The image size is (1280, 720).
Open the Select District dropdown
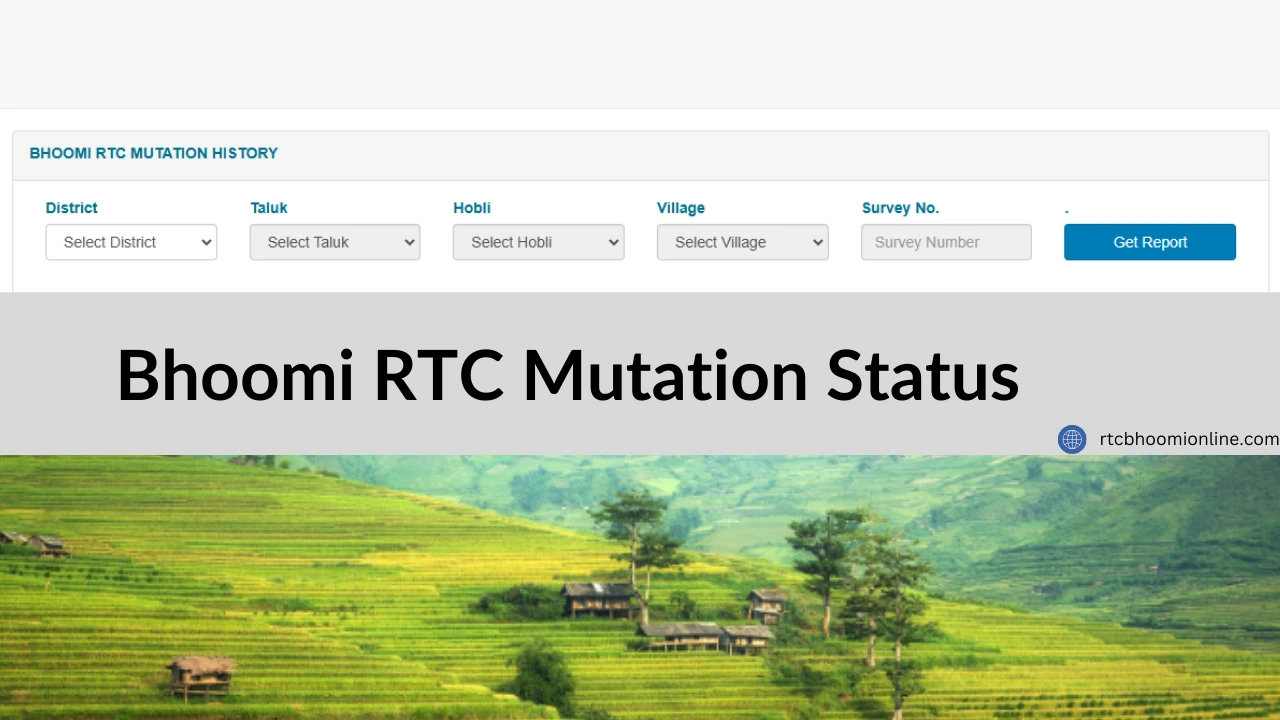tap(131, 242)
